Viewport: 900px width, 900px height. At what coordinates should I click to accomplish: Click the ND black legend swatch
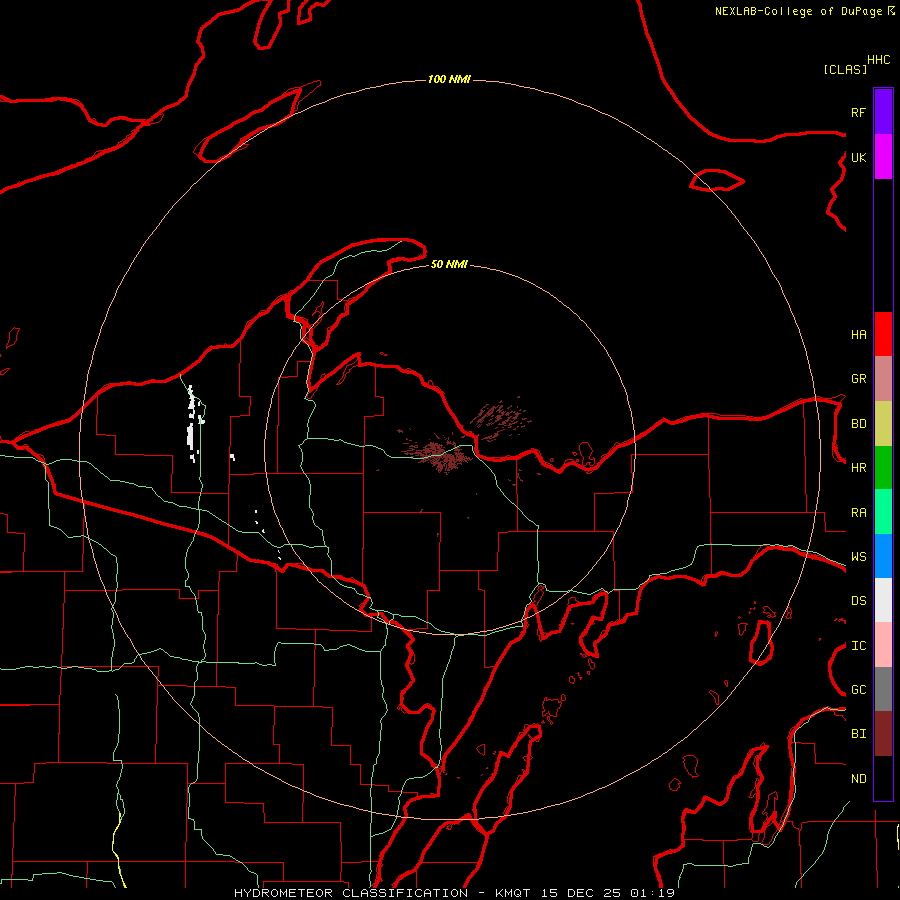pyautogui.click(x=883, y=778)
